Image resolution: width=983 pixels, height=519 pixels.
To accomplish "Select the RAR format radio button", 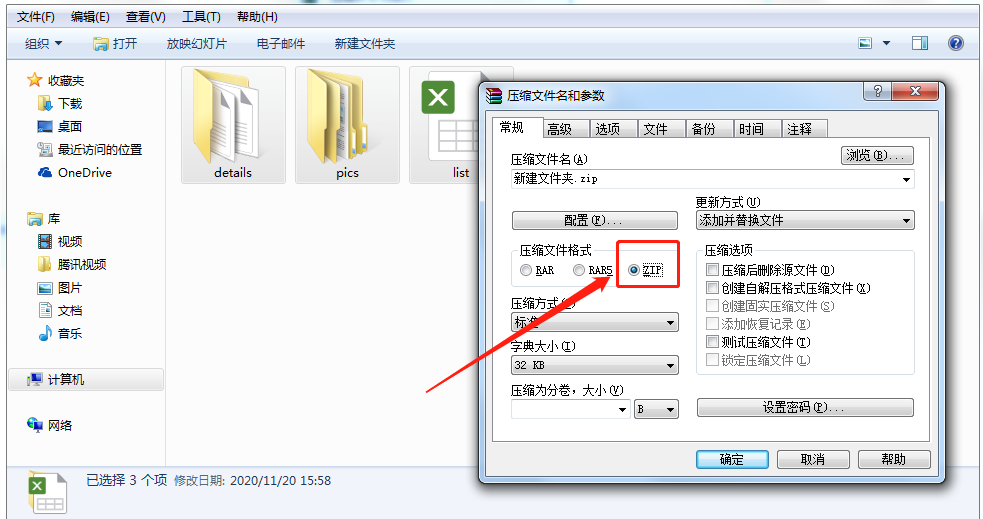I will [526, 270].
